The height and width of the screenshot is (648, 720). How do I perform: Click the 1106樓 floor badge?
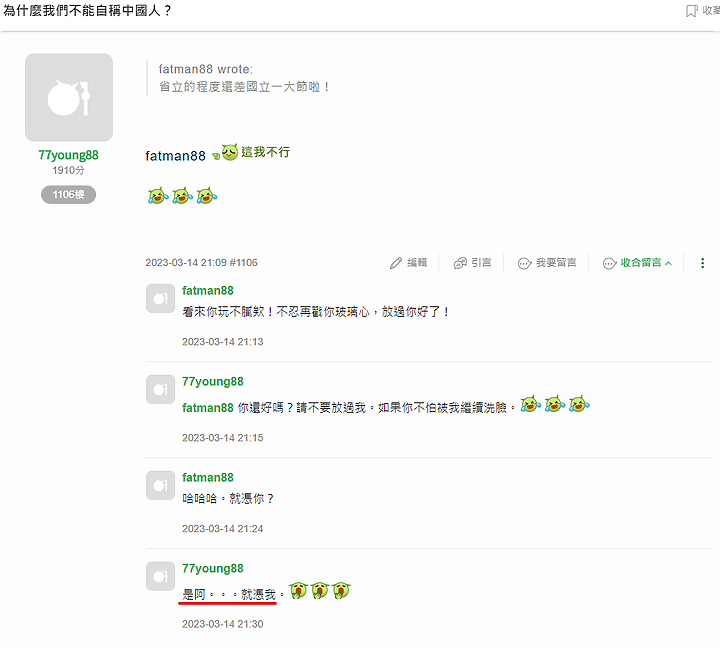[68, 195]
